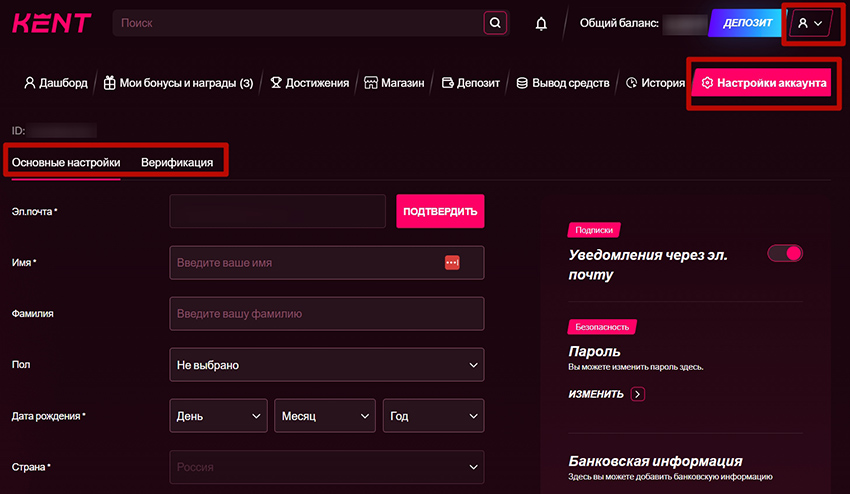
Task: Select the Основные настройки tab
Action: coord(66,162)
